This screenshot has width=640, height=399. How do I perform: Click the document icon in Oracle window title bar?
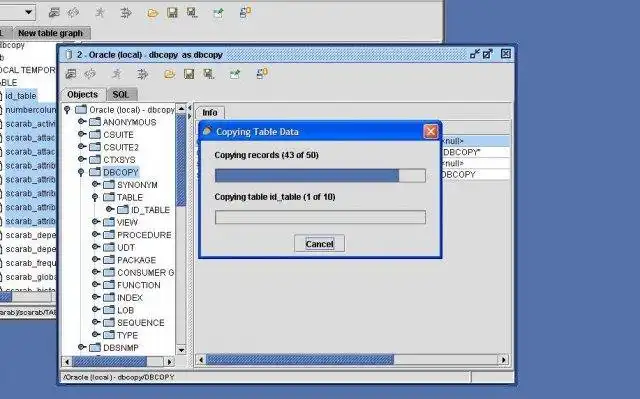pos(69,54)
